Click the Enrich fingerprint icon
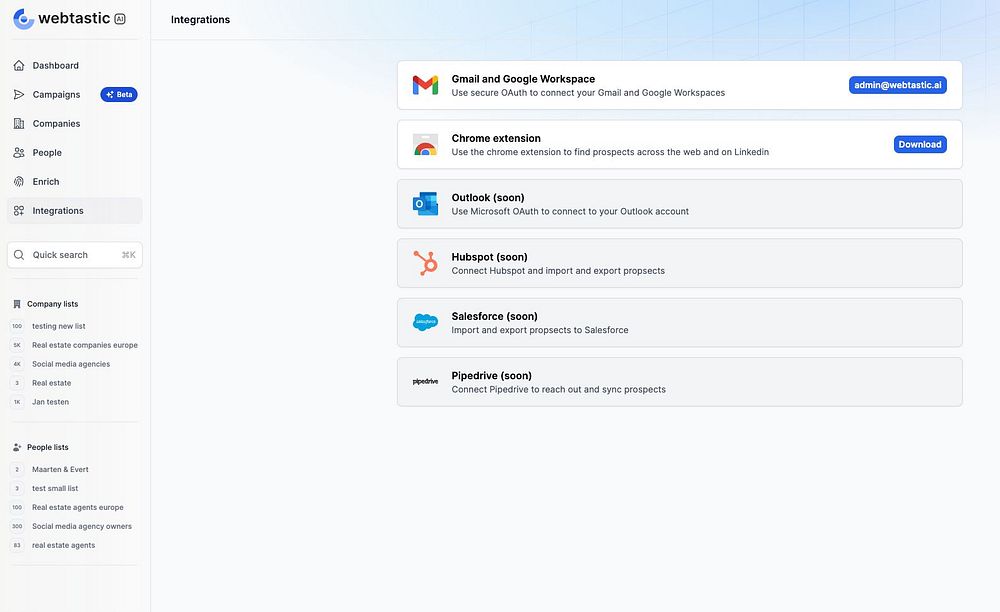Screen dimensions: 1000x612 point(19,182)
